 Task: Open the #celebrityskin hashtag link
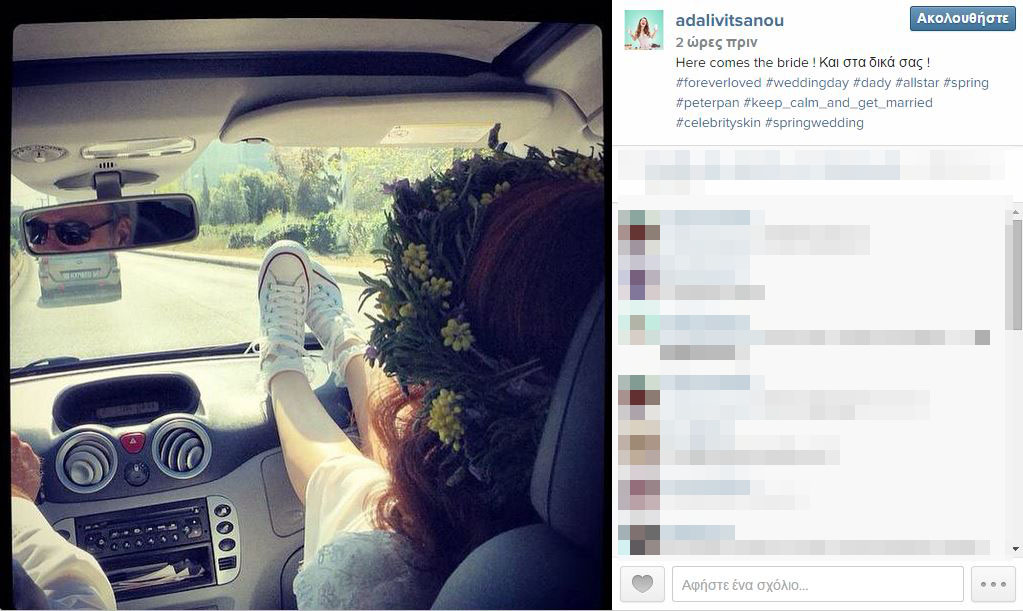click(x=718, y=123)
